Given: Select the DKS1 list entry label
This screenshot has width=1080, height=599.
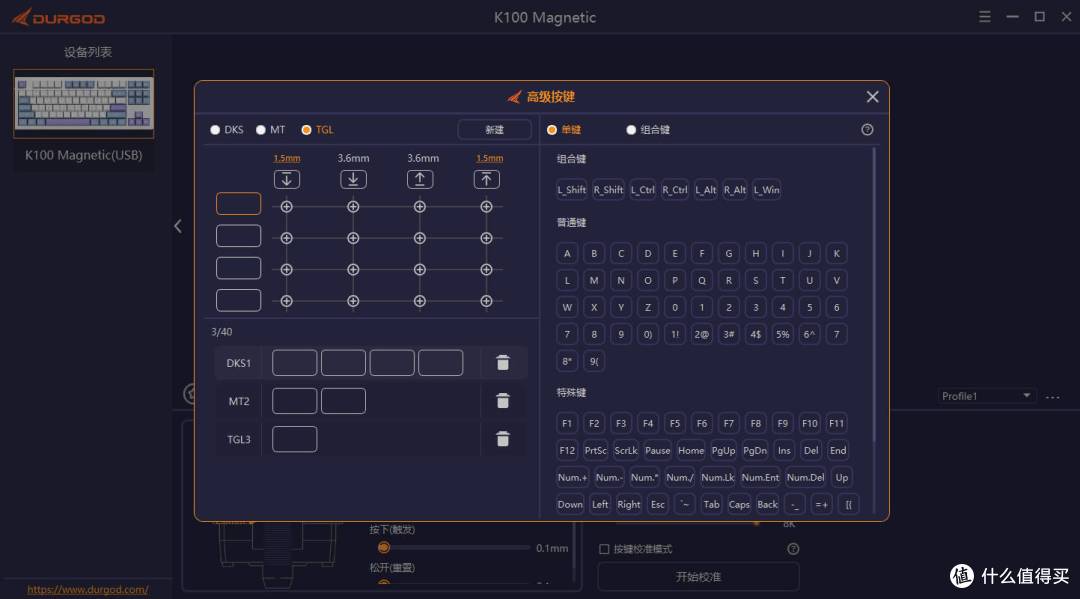Looking at the screenshot, I should point(239,363).
